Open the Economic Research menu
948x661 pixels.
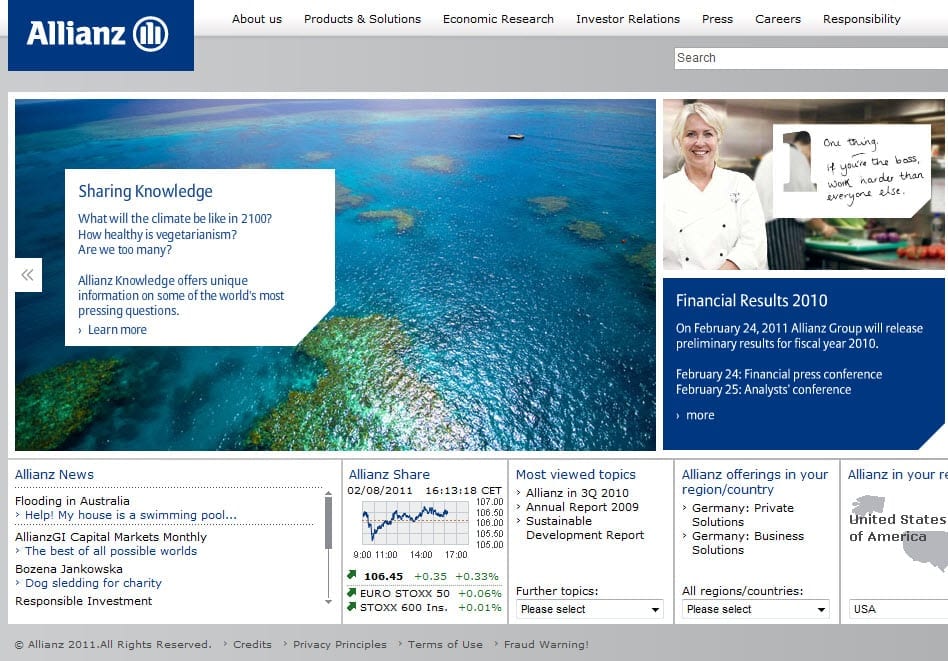coord(498,19)
